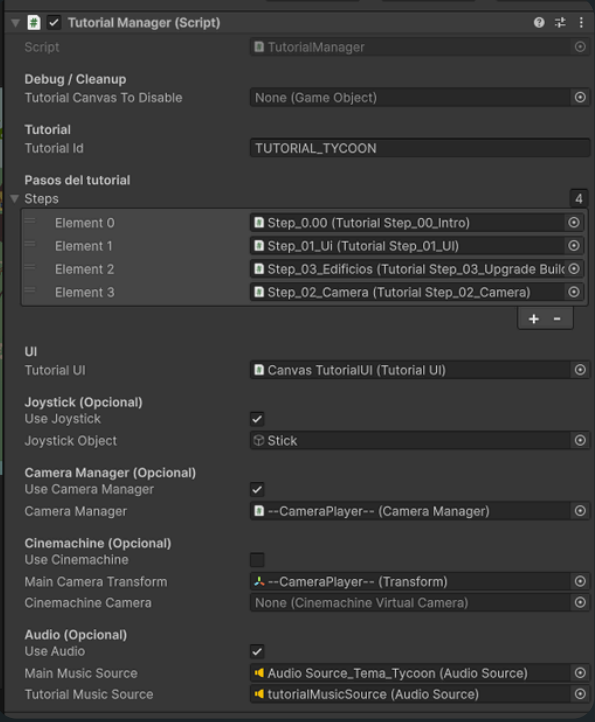Viewport: 595px width, 722px height.
Task: Click the Element 0 label
Action: [85, 223]
